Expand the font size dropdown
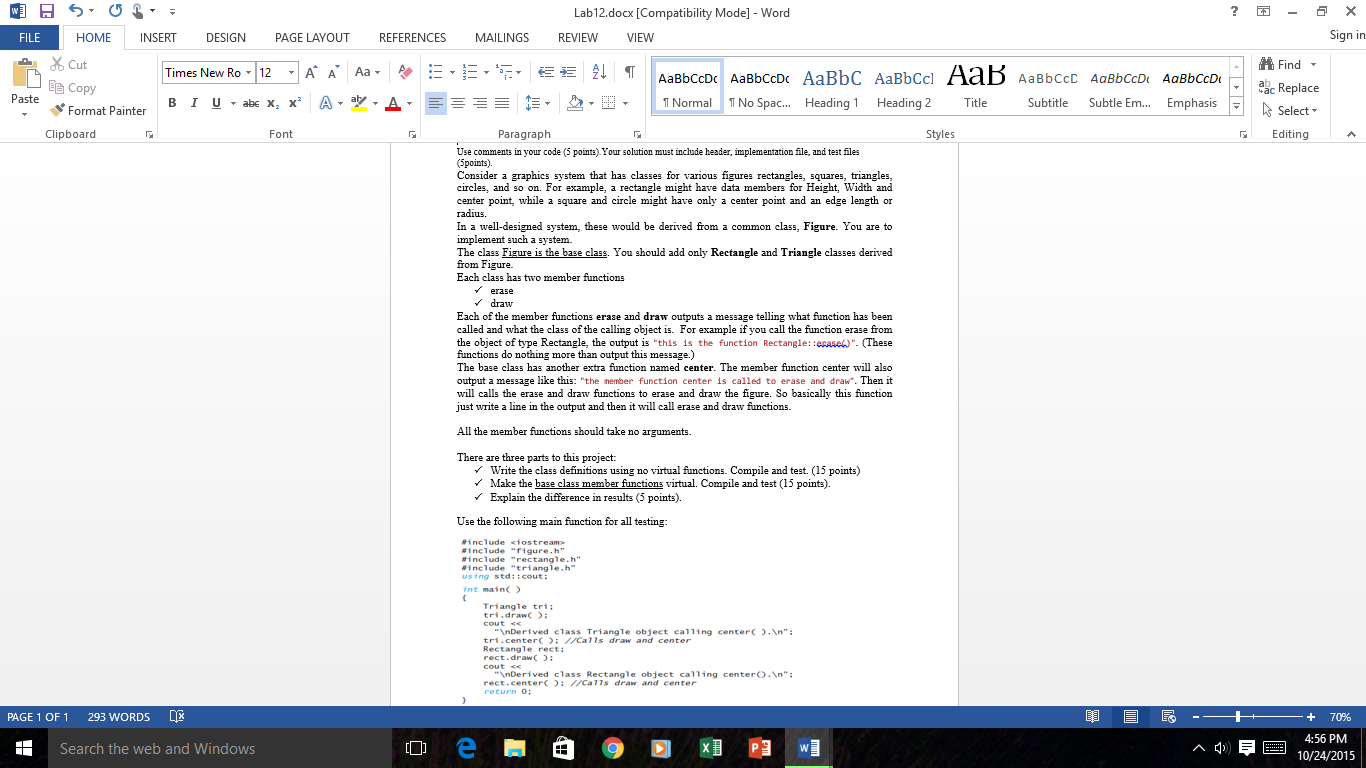 [292, 72]
